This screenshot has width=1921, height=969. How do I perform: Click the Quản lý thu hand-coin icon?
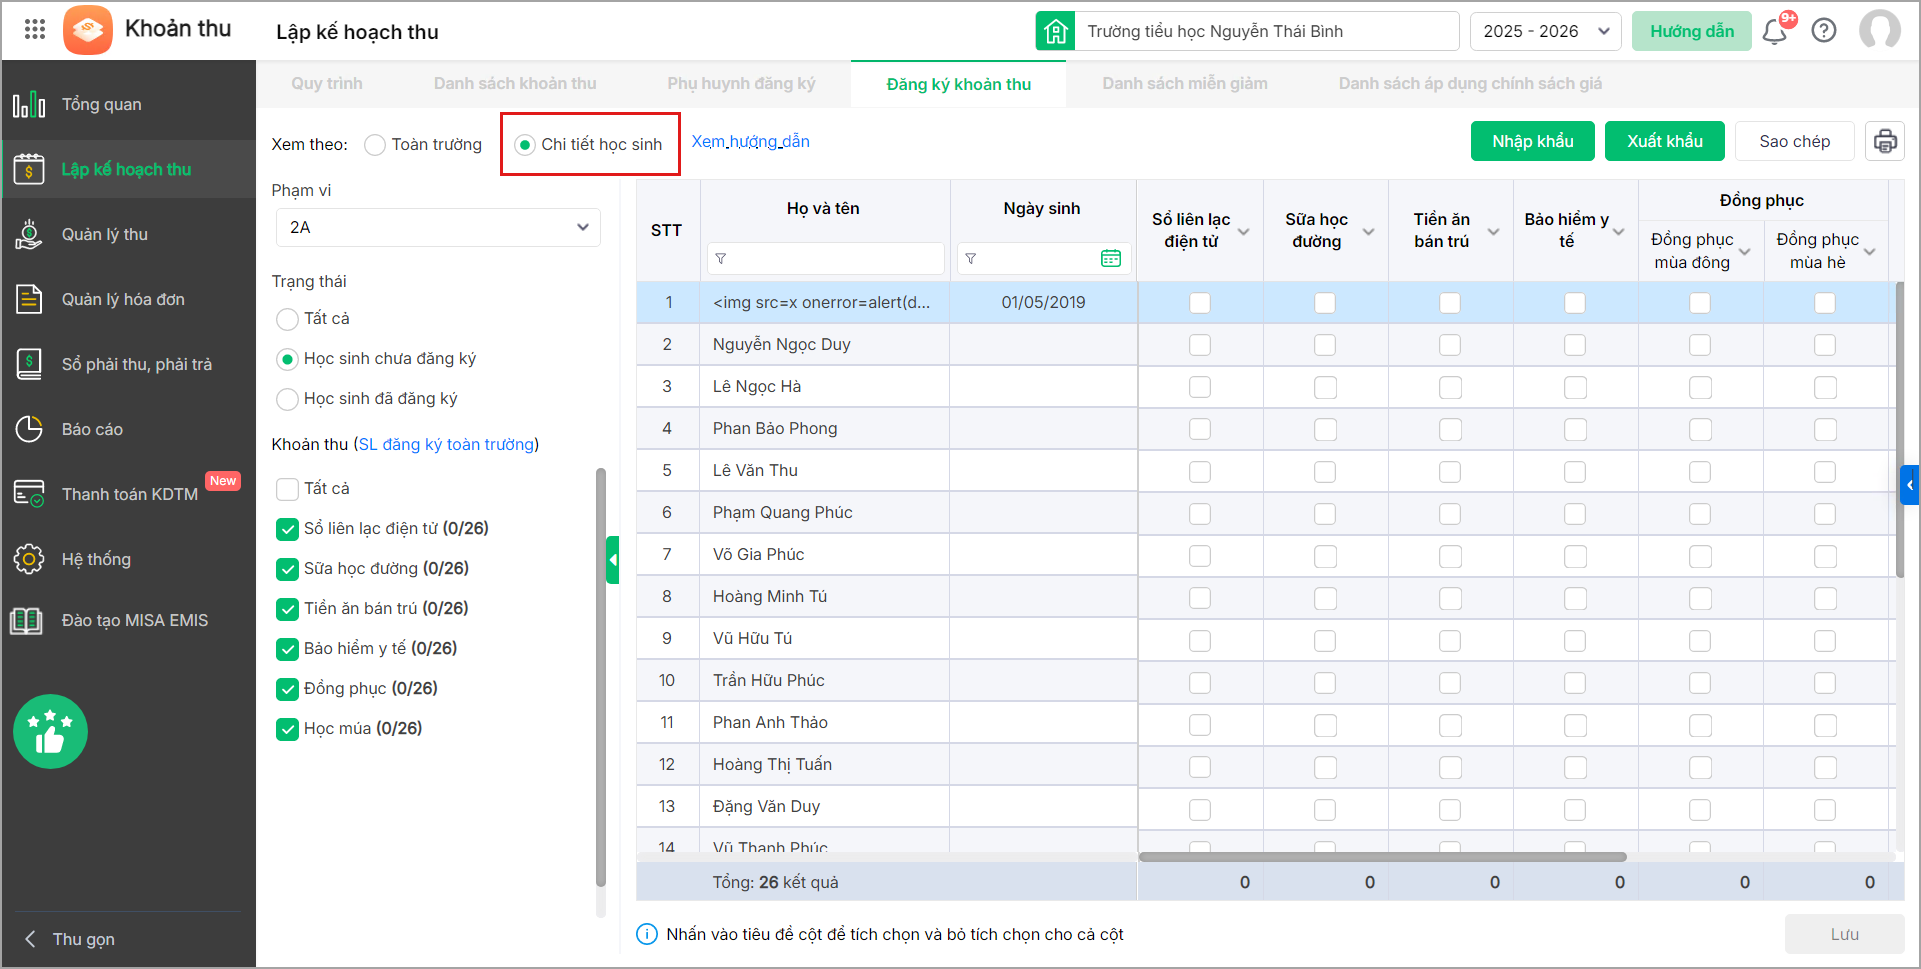pos(29,234)
